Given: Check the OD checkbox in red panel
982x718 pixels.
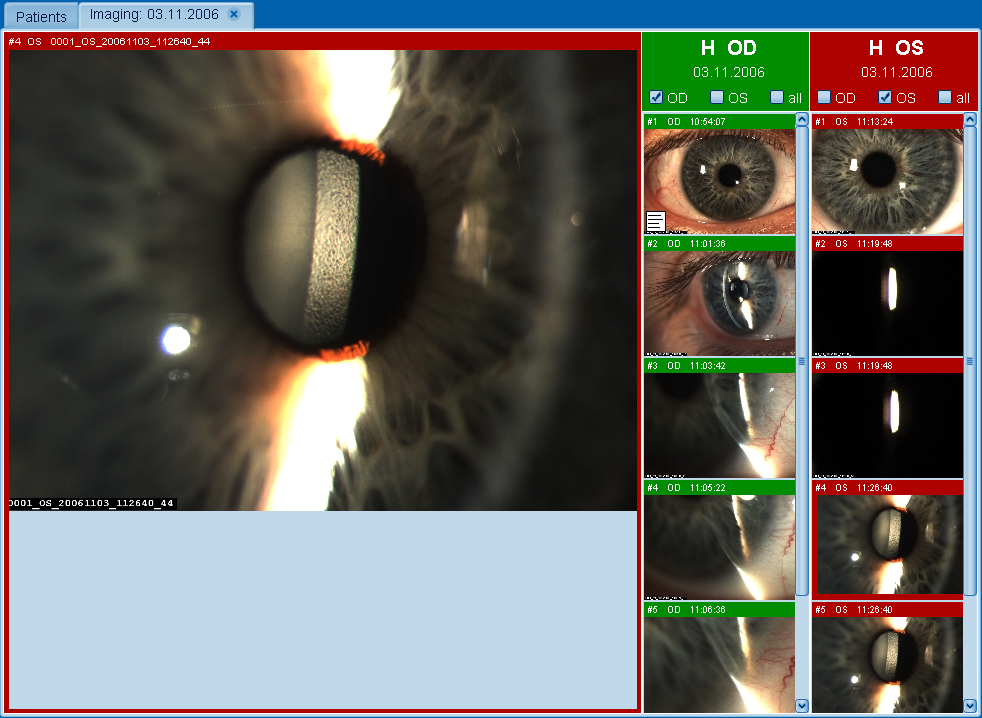Looking at the screenshot, I should (824, 97).
